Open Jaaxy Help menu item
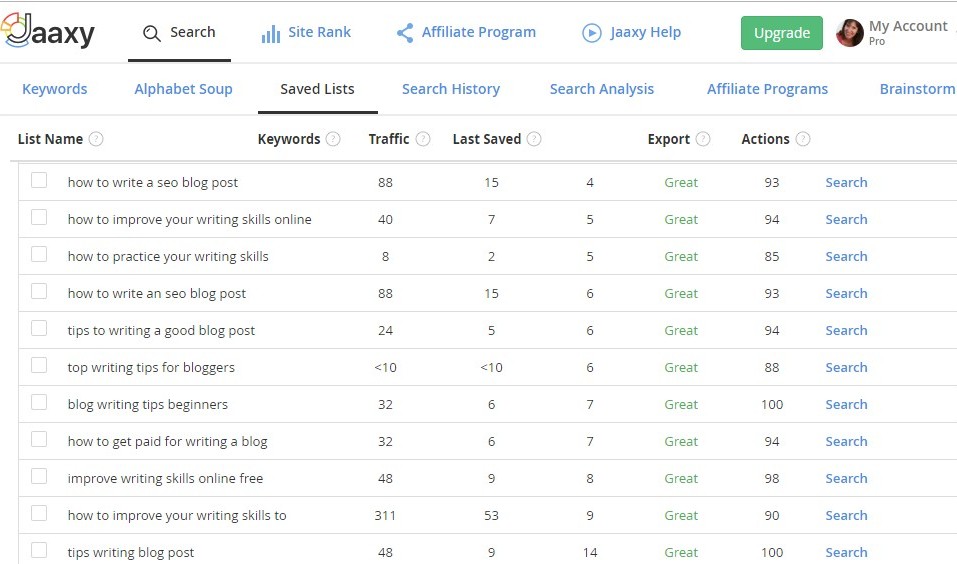 click(631, 32)
